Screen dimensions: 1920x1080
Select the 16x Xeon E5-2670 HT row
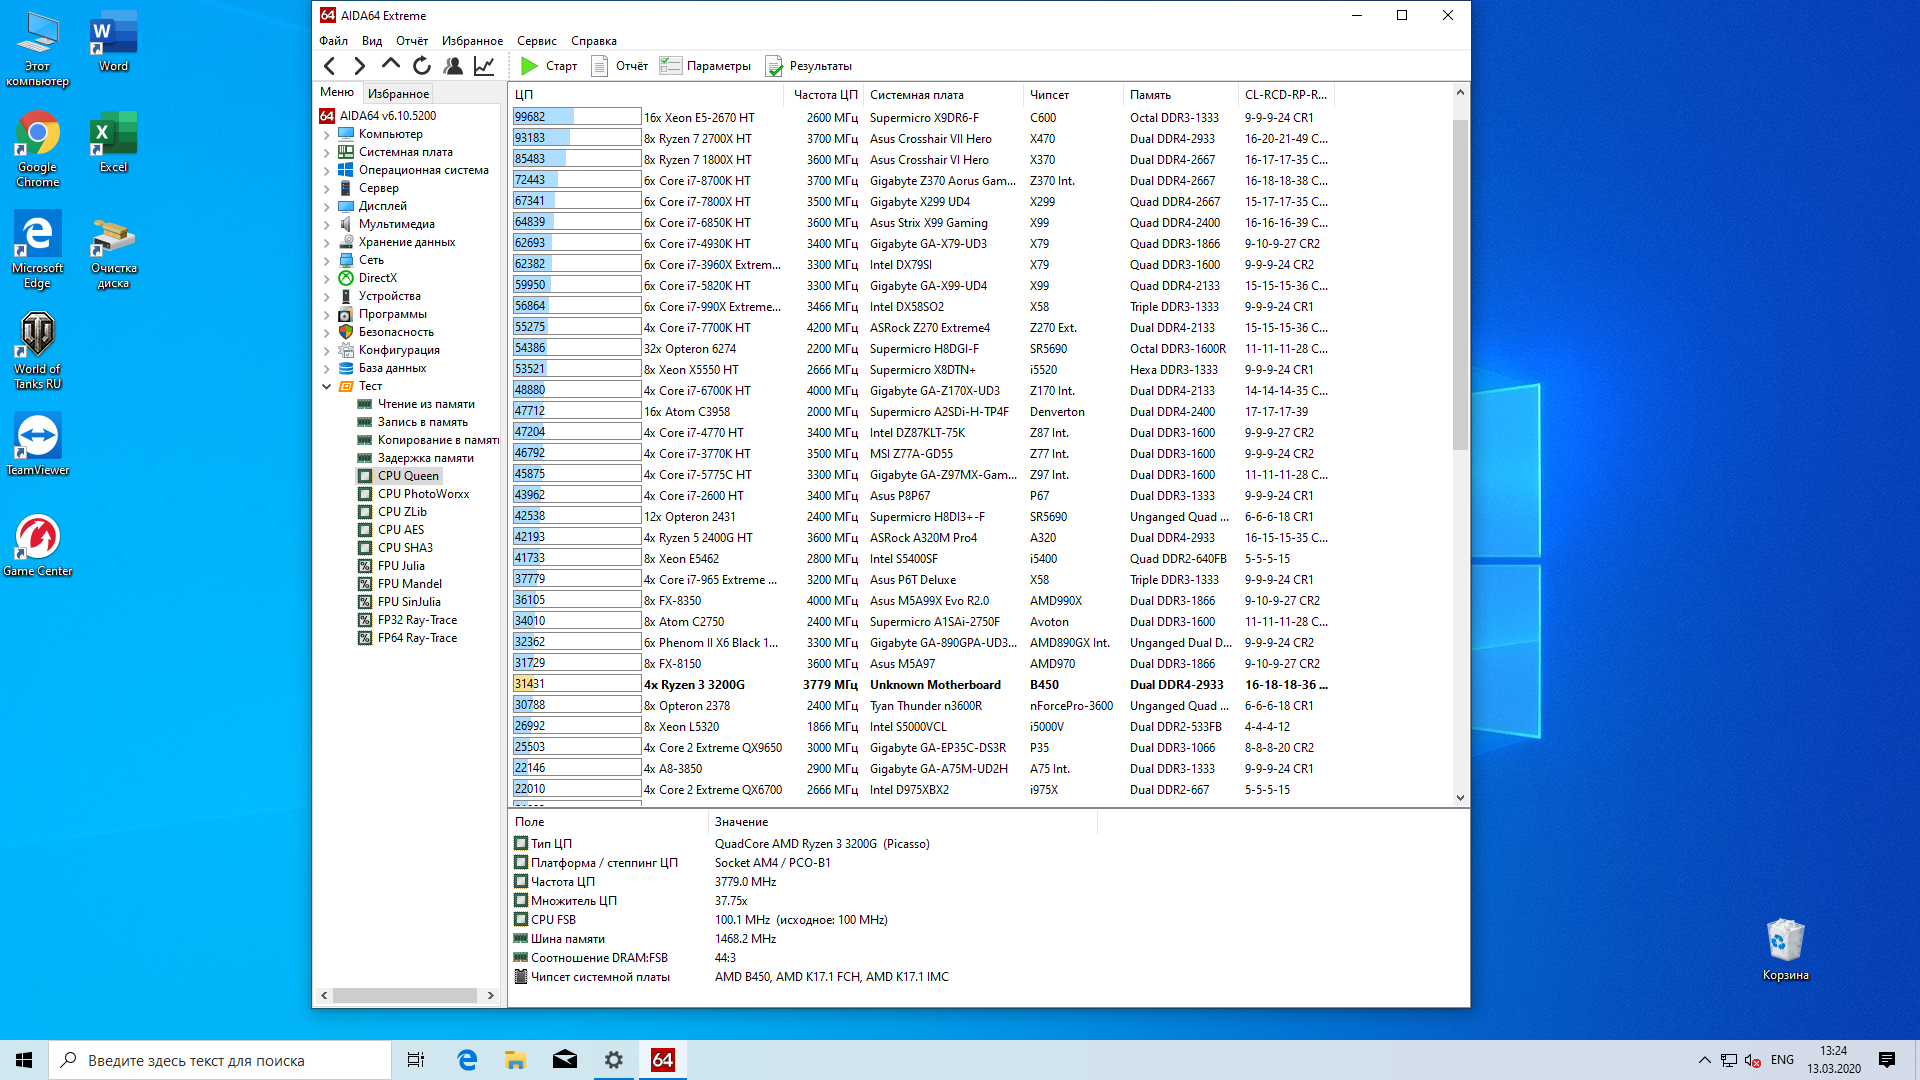[x=920, y=117]
